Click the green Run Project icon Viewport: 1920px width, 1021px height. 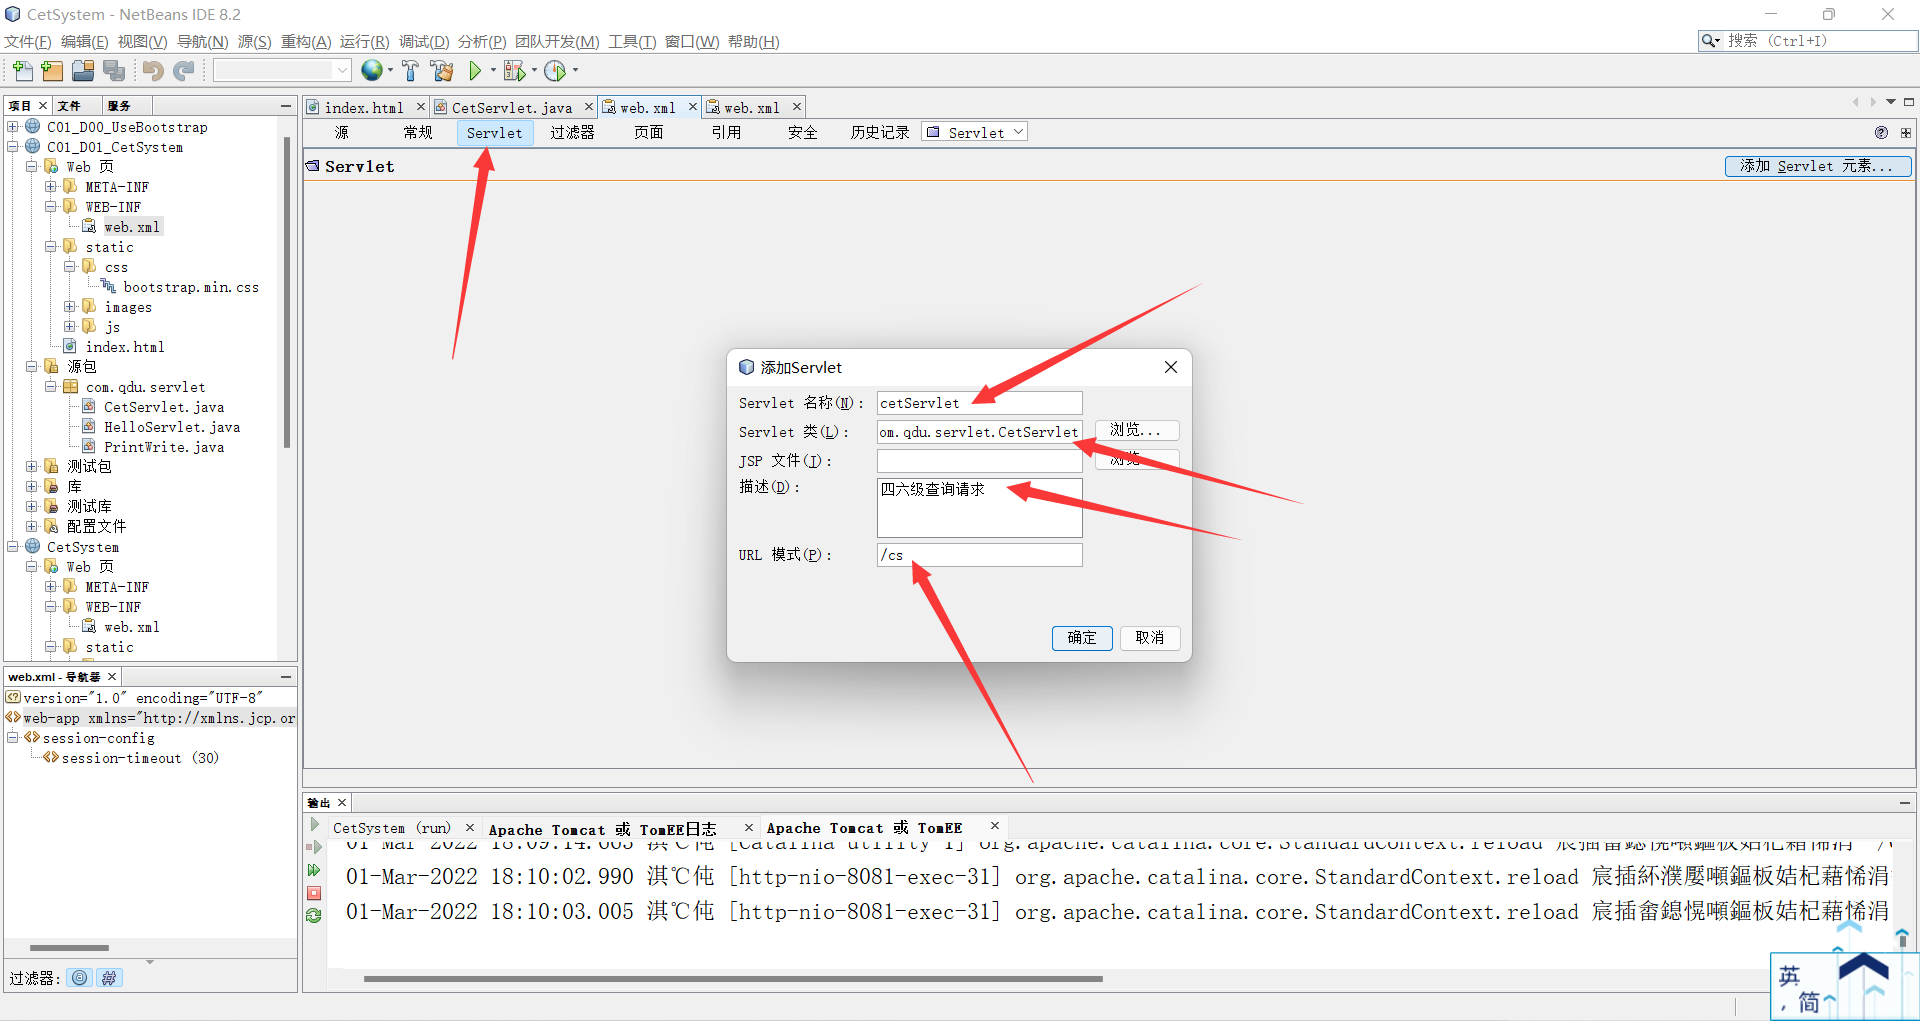pyautogui.click(x=475, y=70)
